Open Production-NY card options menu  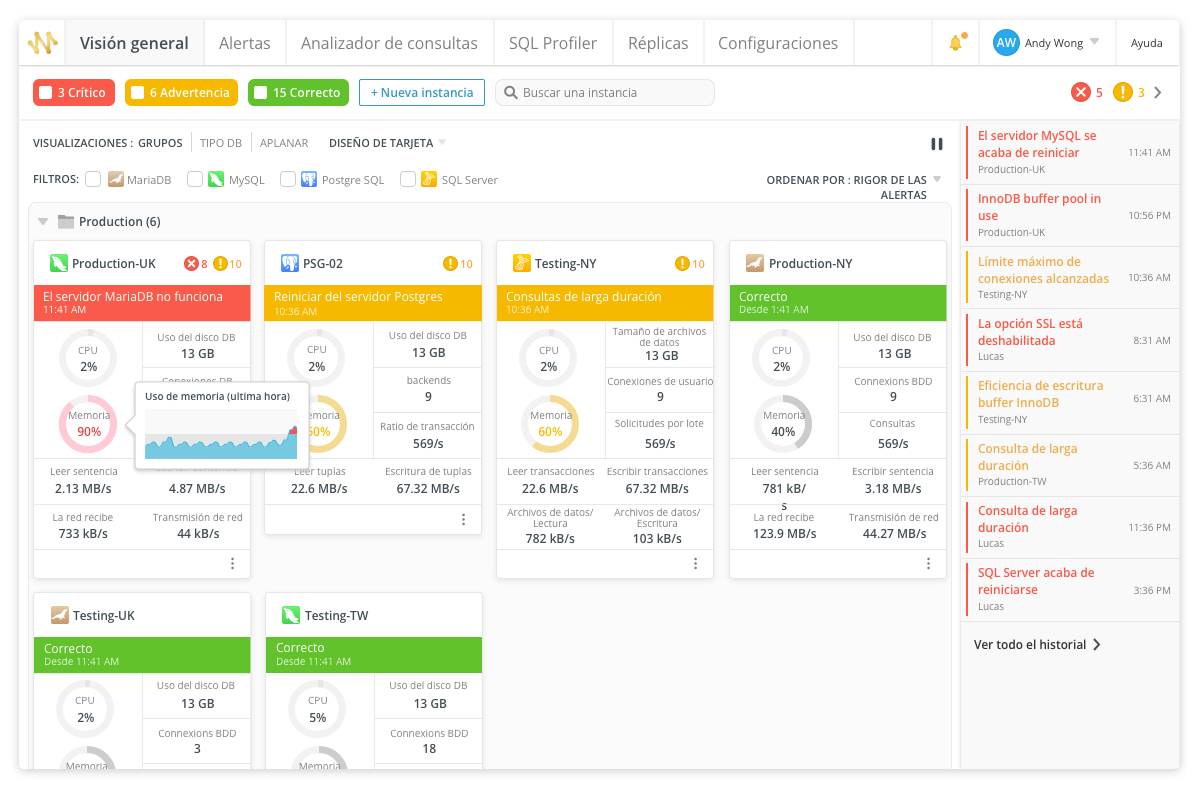tap(928, 564)
